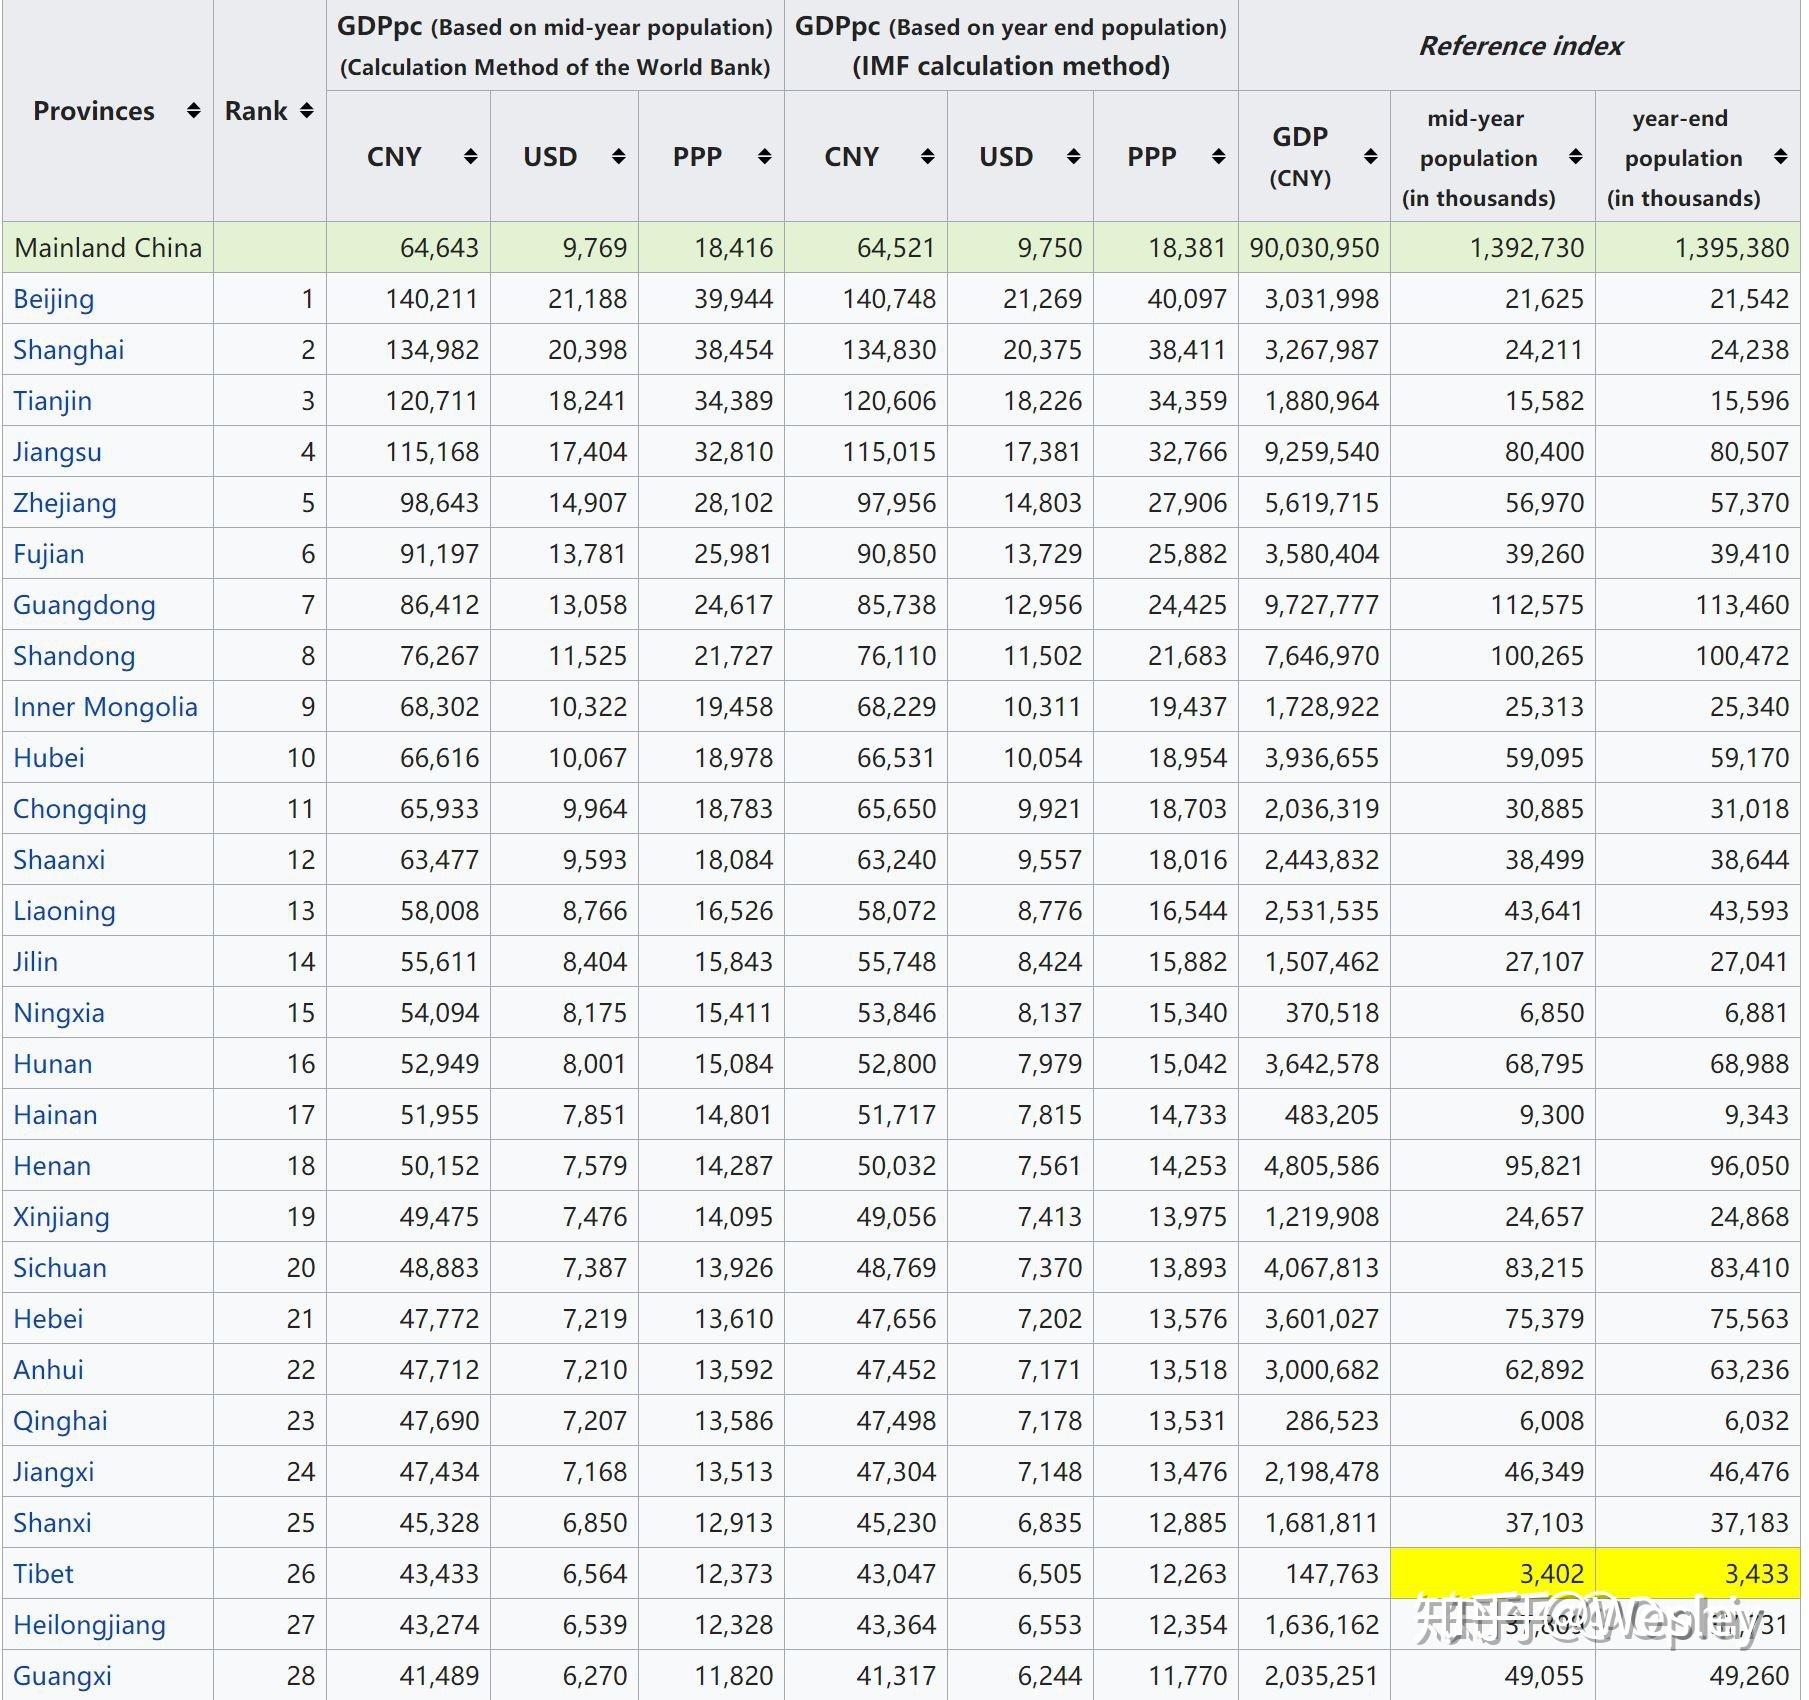The image size is (1809, 1700).
Task: Open the Shaanxi province link
Action: (x=59, y=860)
